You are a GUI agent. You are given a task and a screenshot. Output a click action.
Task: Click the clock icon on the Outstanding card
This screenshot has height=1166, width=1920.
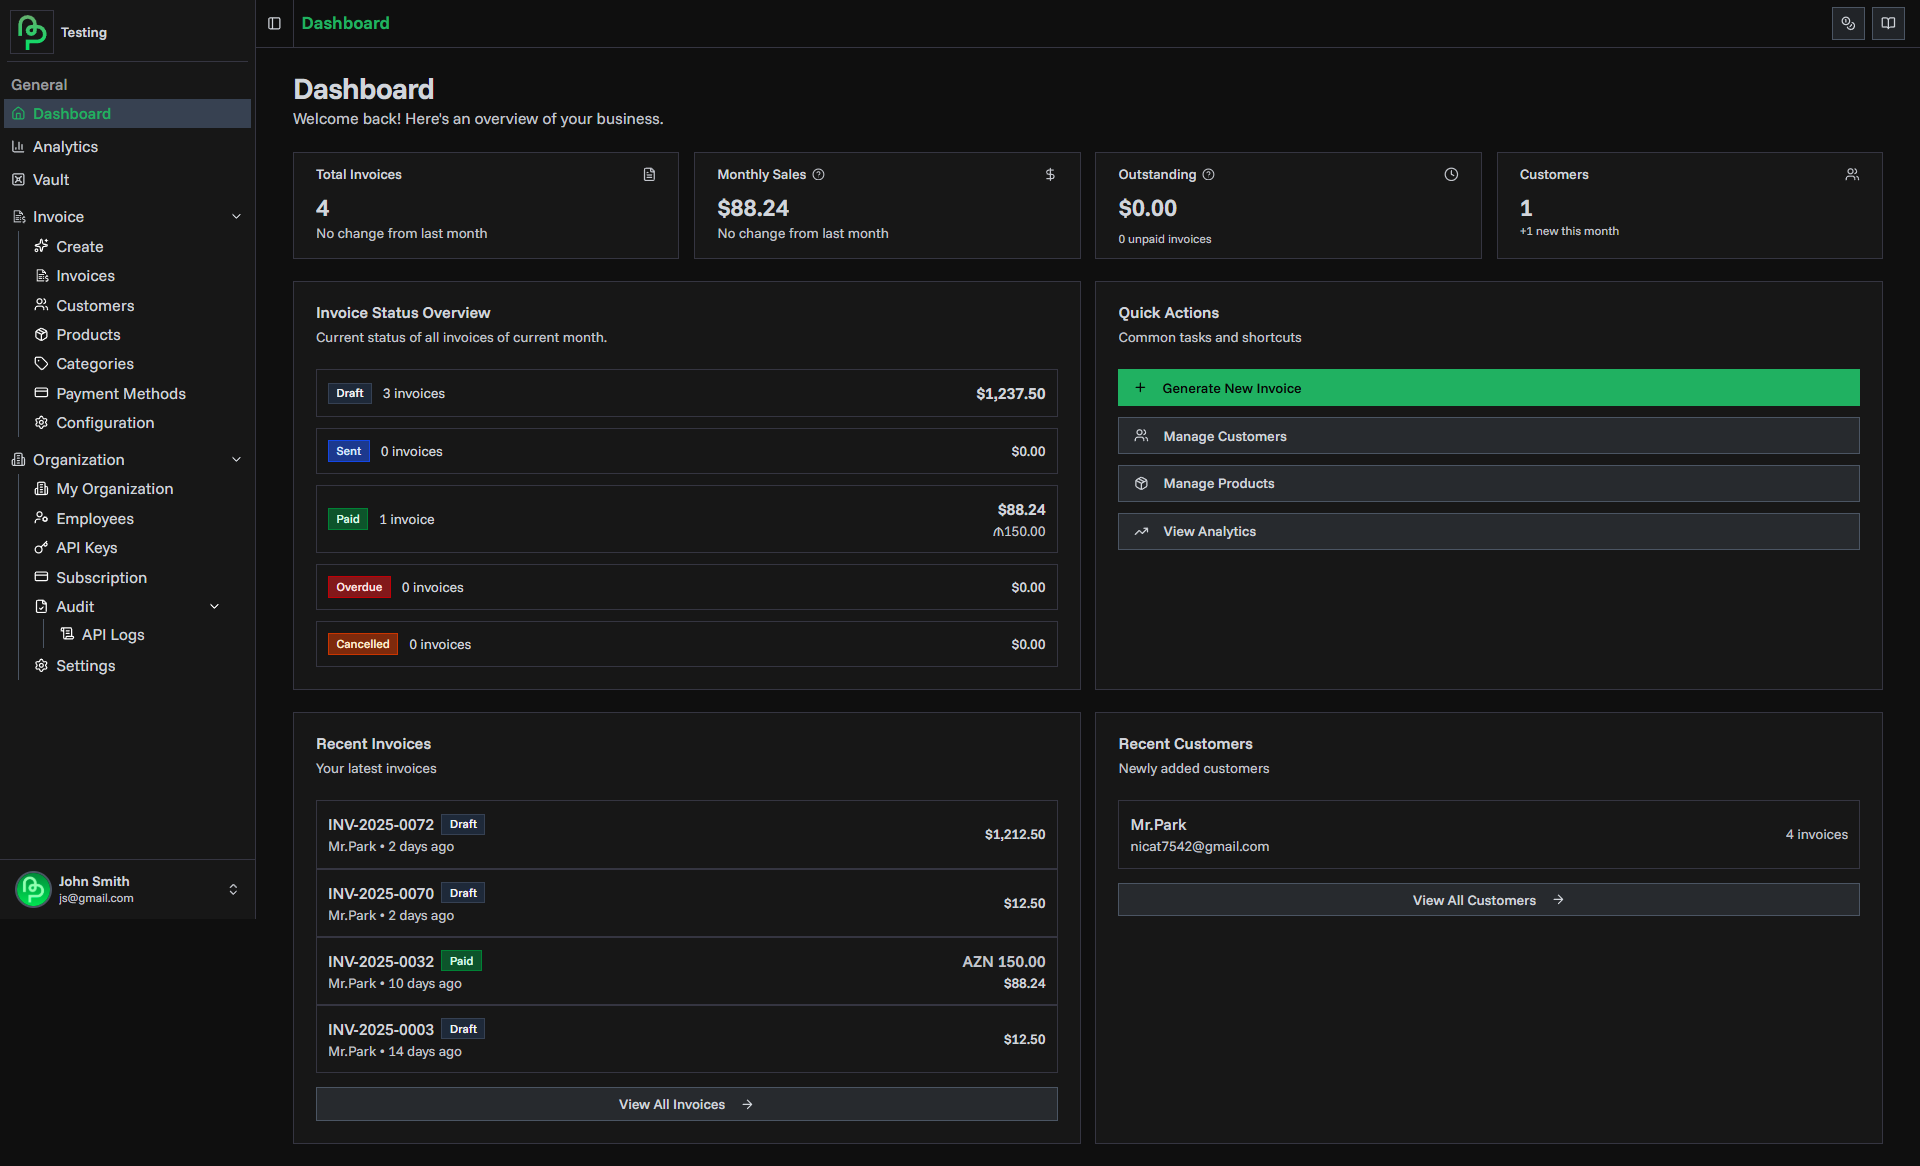pyautogui.click(x=1451, y=174)
